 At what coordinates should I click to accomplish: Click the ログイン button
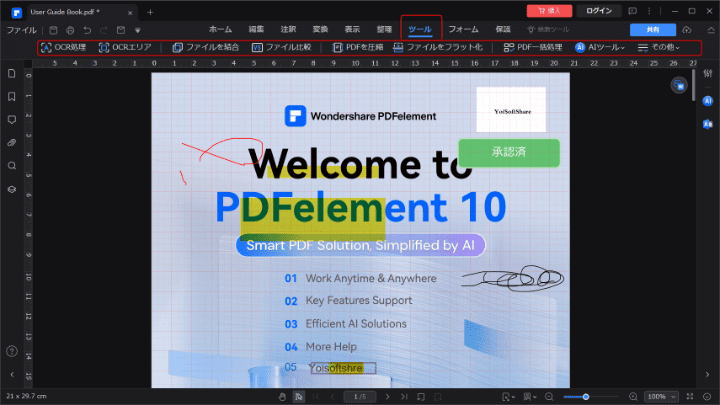(599, 11)
